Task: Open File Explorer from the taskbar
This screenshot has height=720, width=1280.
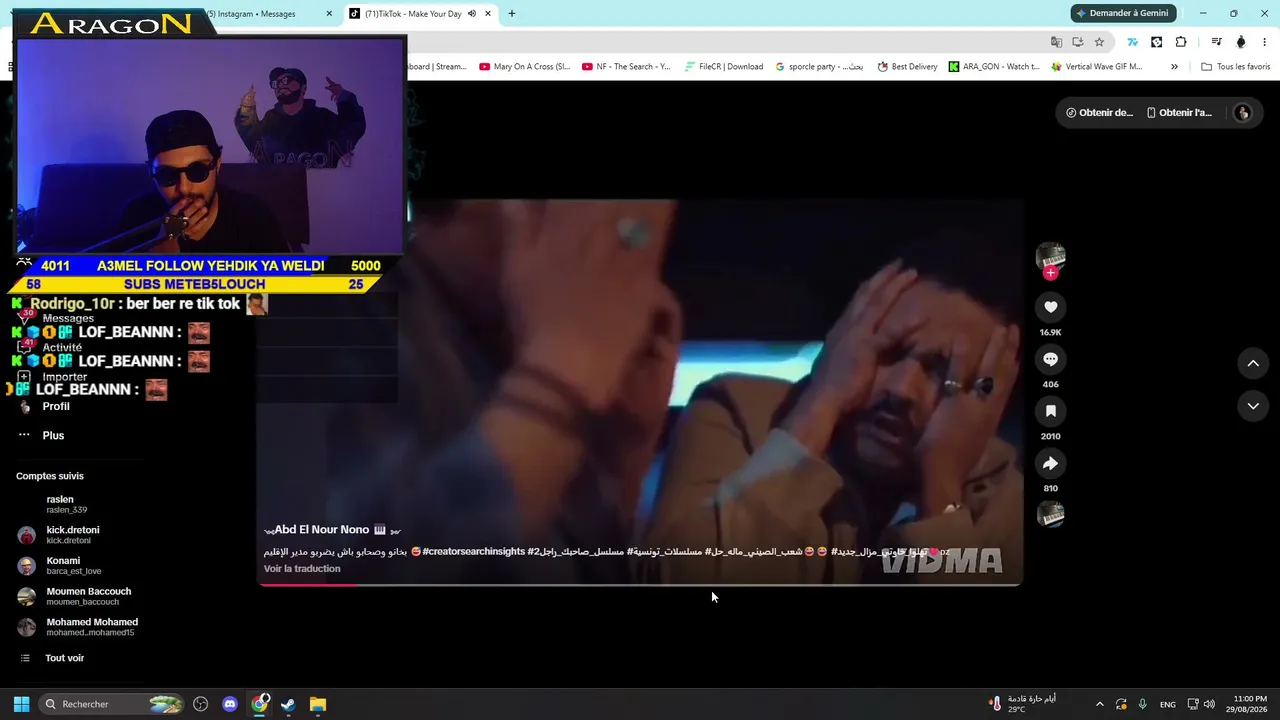Action: [317, 704]
